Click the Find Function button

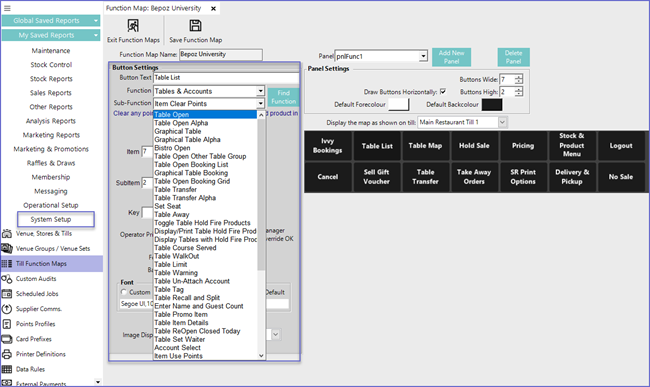[x=284, y=97]
